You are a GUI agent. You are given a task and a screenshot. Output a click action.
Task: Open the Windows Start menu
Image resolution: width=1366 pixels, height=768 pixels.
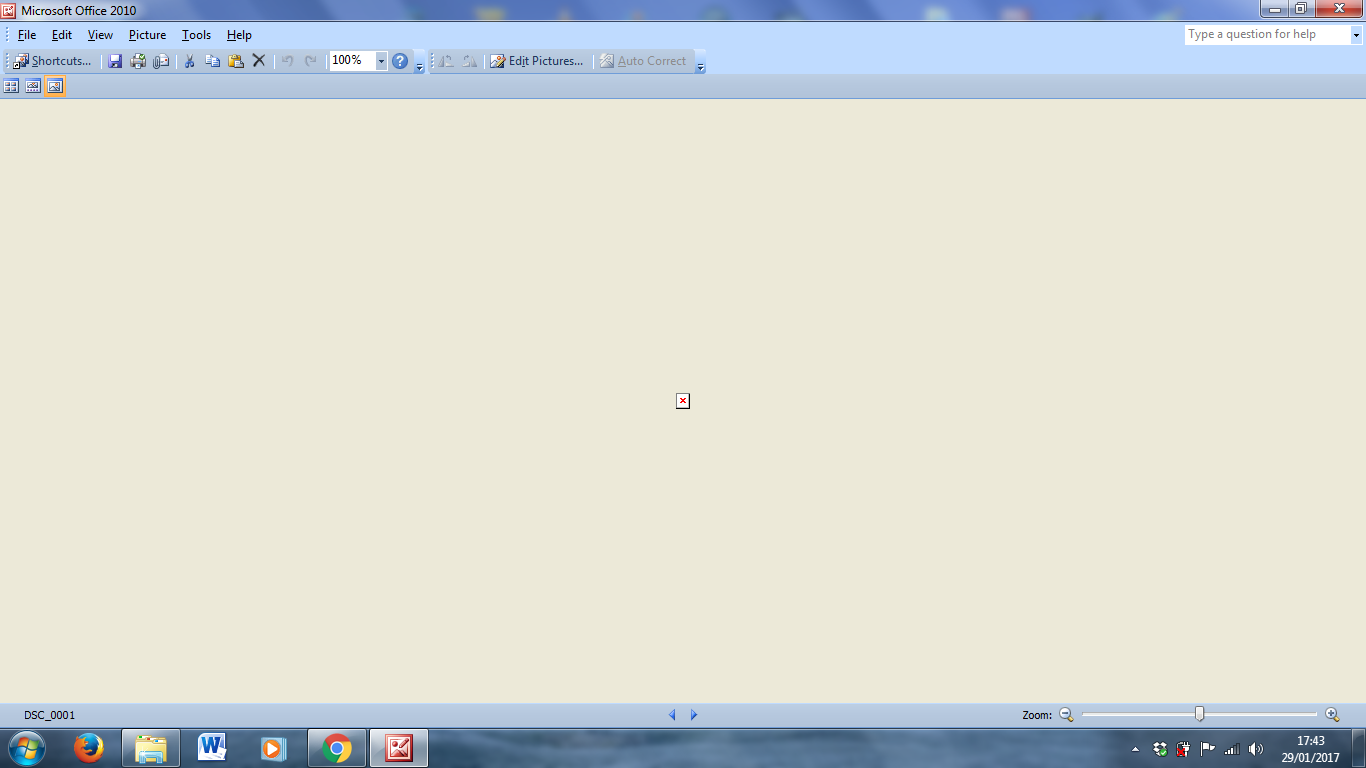coord(27,748)
